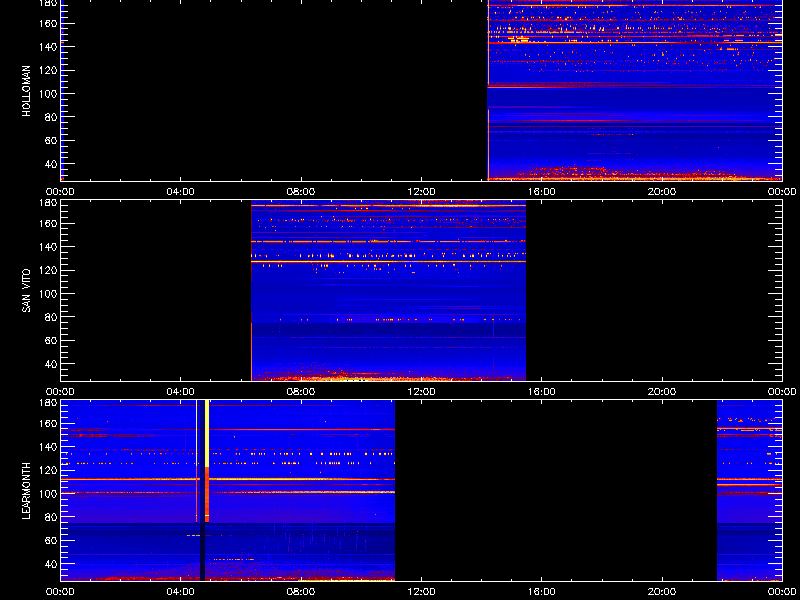Click the 140 frequency tick on San Vito axis

click(x=48, y=247)
